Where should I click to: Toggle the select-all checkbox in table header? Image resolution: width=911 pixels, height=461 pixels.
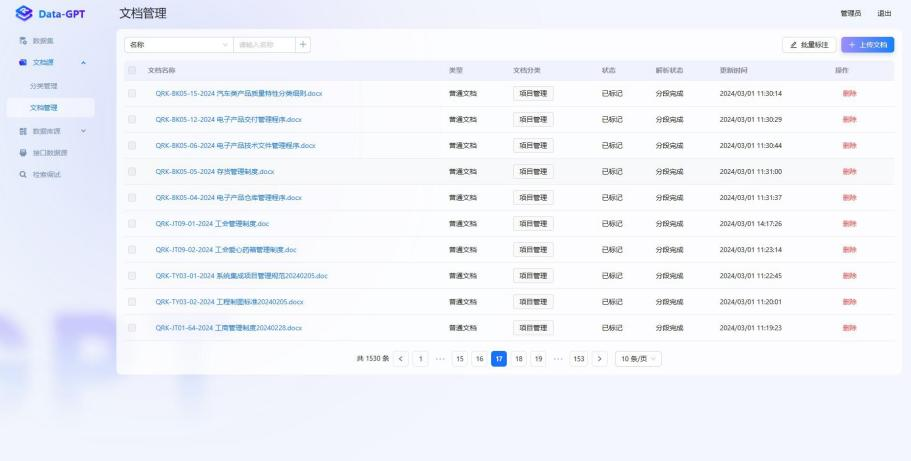tap(132, 70)
